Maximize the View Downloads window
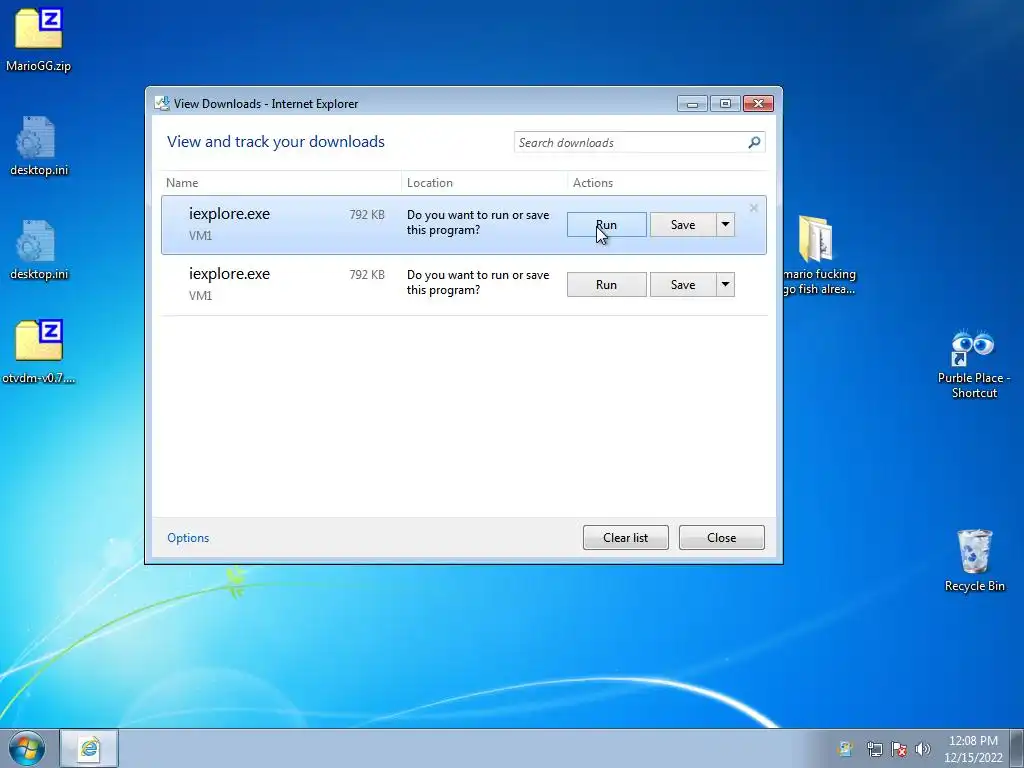1024x768 pixels. coord(725,103)
